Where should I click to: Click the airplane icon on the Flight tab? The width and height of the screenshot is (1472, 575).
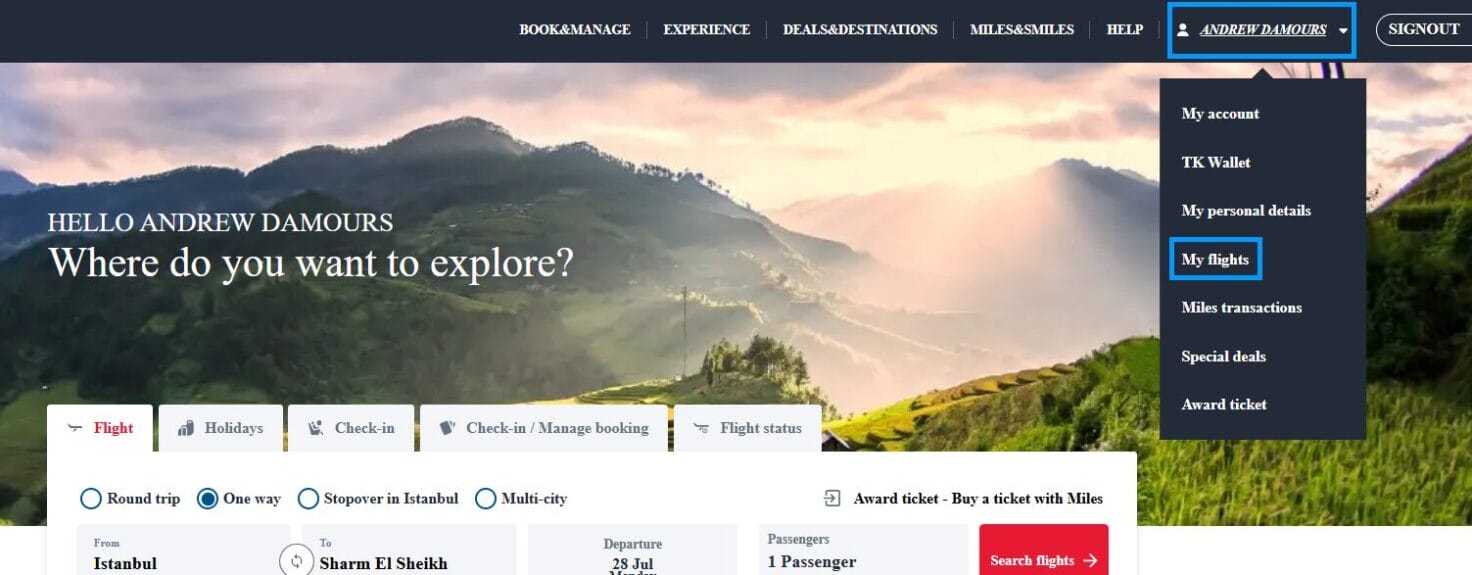tap(74, 428)
